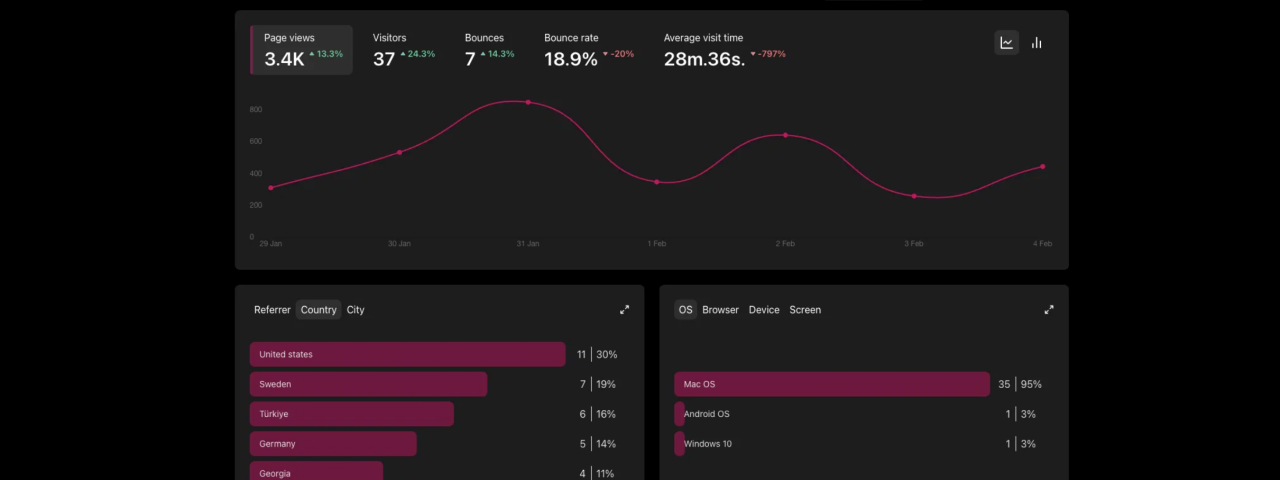Click the Türkiye country bar
The height and width of the screenshot is (480, 1280).
tap(352, 414)
